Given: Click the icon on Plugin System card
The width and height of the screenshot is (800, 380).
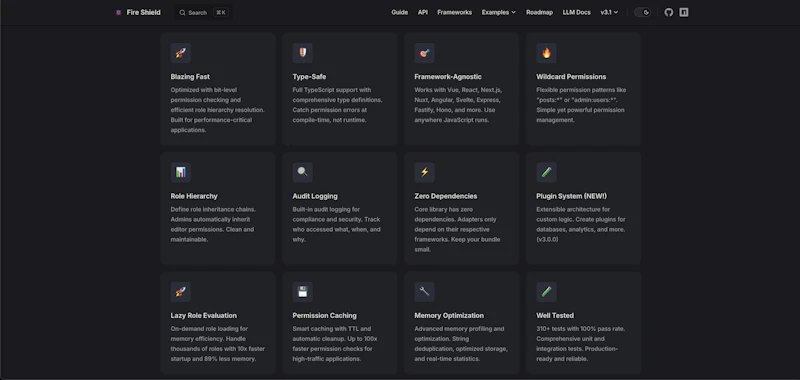Looking at the screenshot, I should [x=546, y=172].
